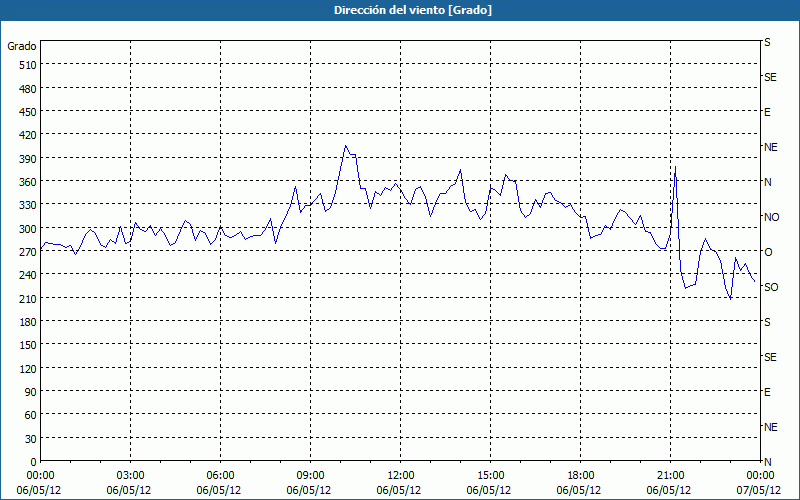Click the 'NO' compass label

(772, 217)
